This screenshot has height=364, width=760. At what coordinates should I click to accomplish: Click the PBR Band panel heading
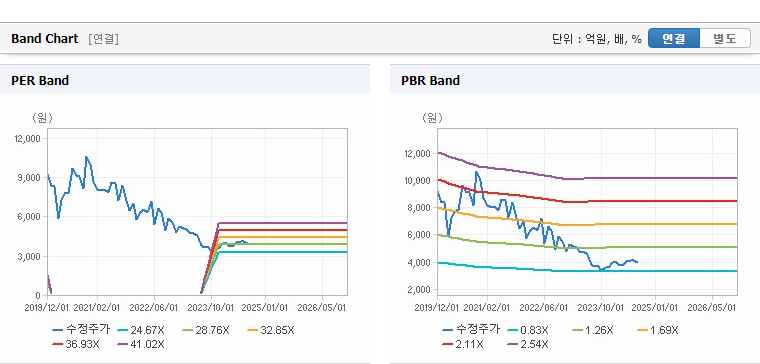430,80
